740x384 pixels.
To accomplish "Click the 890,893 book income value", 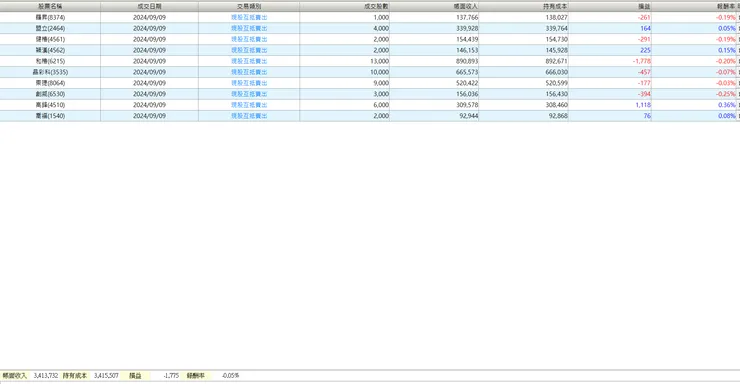I will coord(467,61).
